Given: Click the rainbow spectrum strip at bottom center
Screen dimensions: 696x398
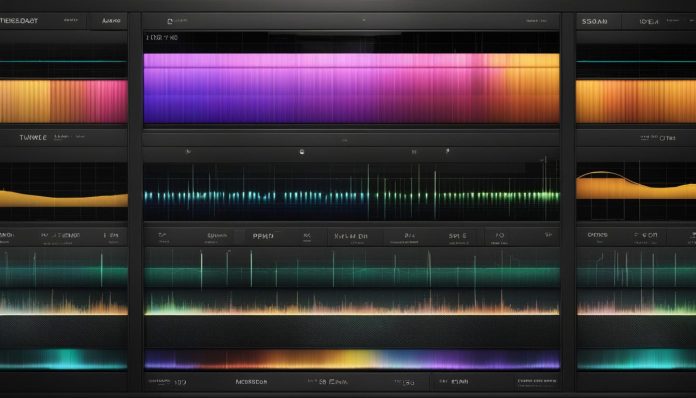Looking at the screenshot, I should [352, 359].
